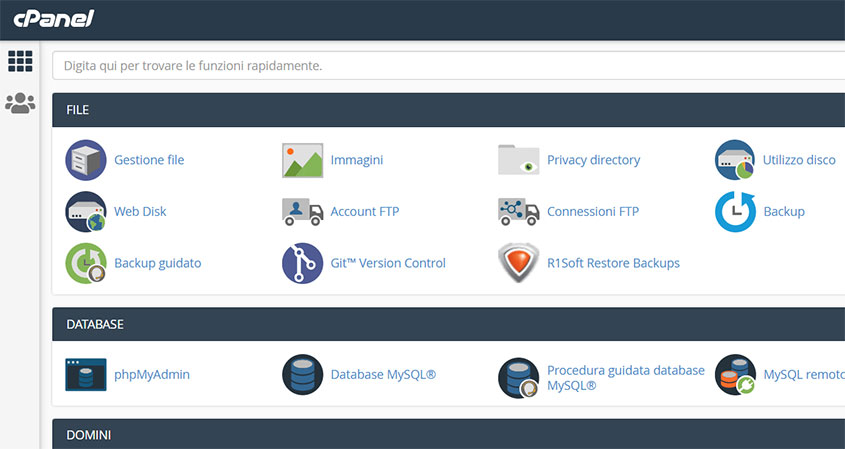Click the Connessioni FTP truck icon
The width and height of the screenshot is (845, 449).
(x=518, y=212)
